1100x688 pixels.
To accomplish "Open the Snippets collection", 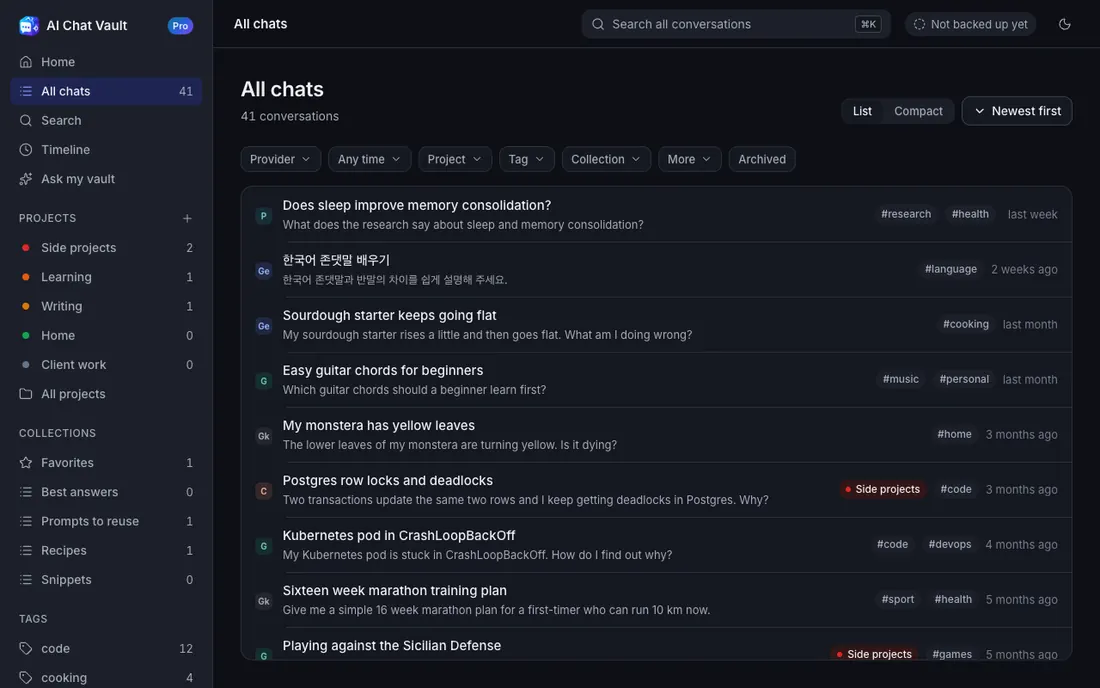I will 106,579.
